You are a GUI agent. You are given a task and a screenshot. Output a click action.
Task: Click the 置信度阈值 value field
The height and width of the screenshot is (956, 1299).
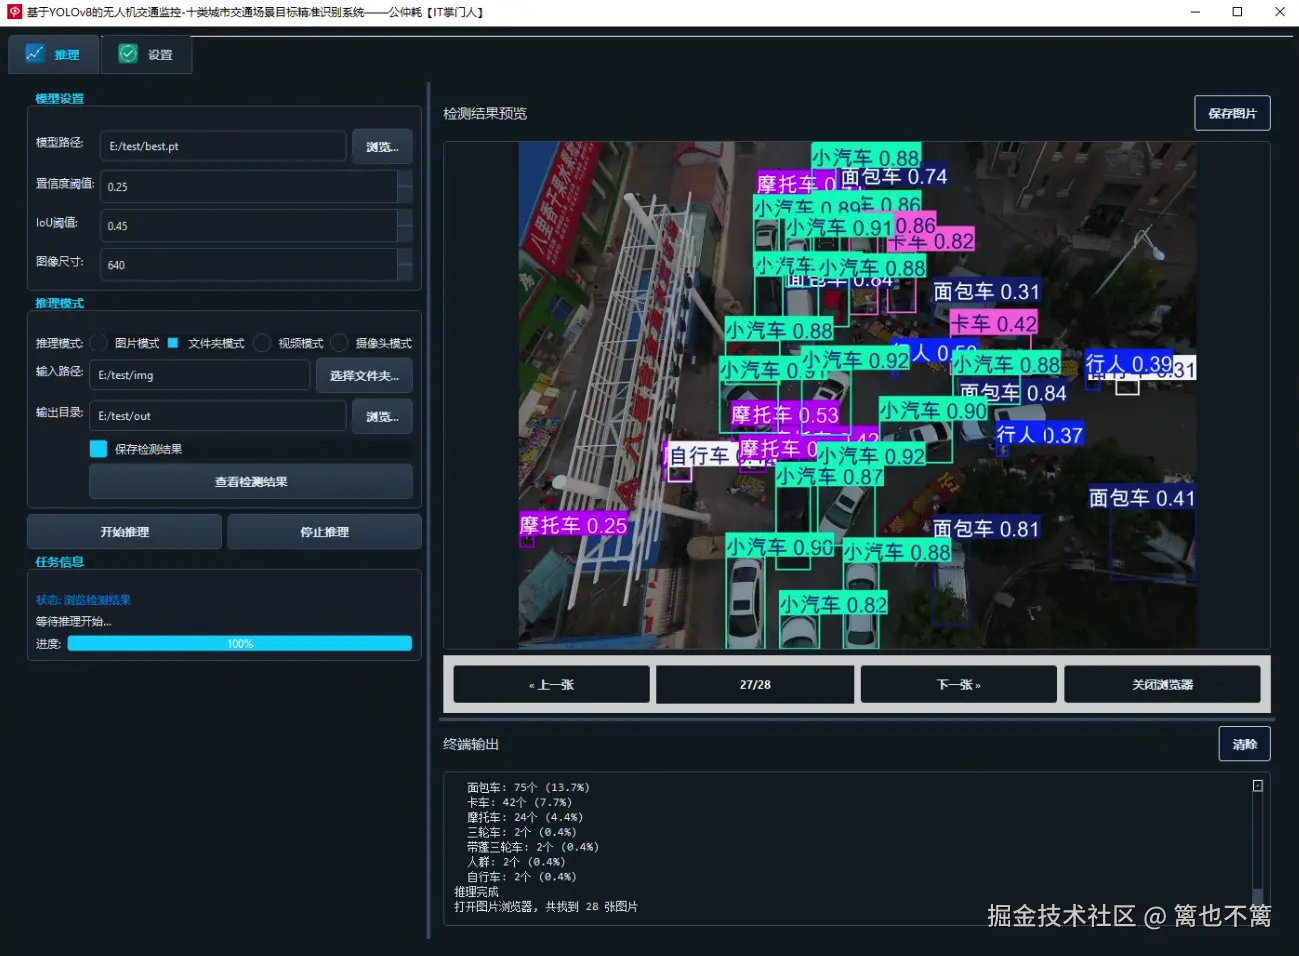tap(248, 187)
